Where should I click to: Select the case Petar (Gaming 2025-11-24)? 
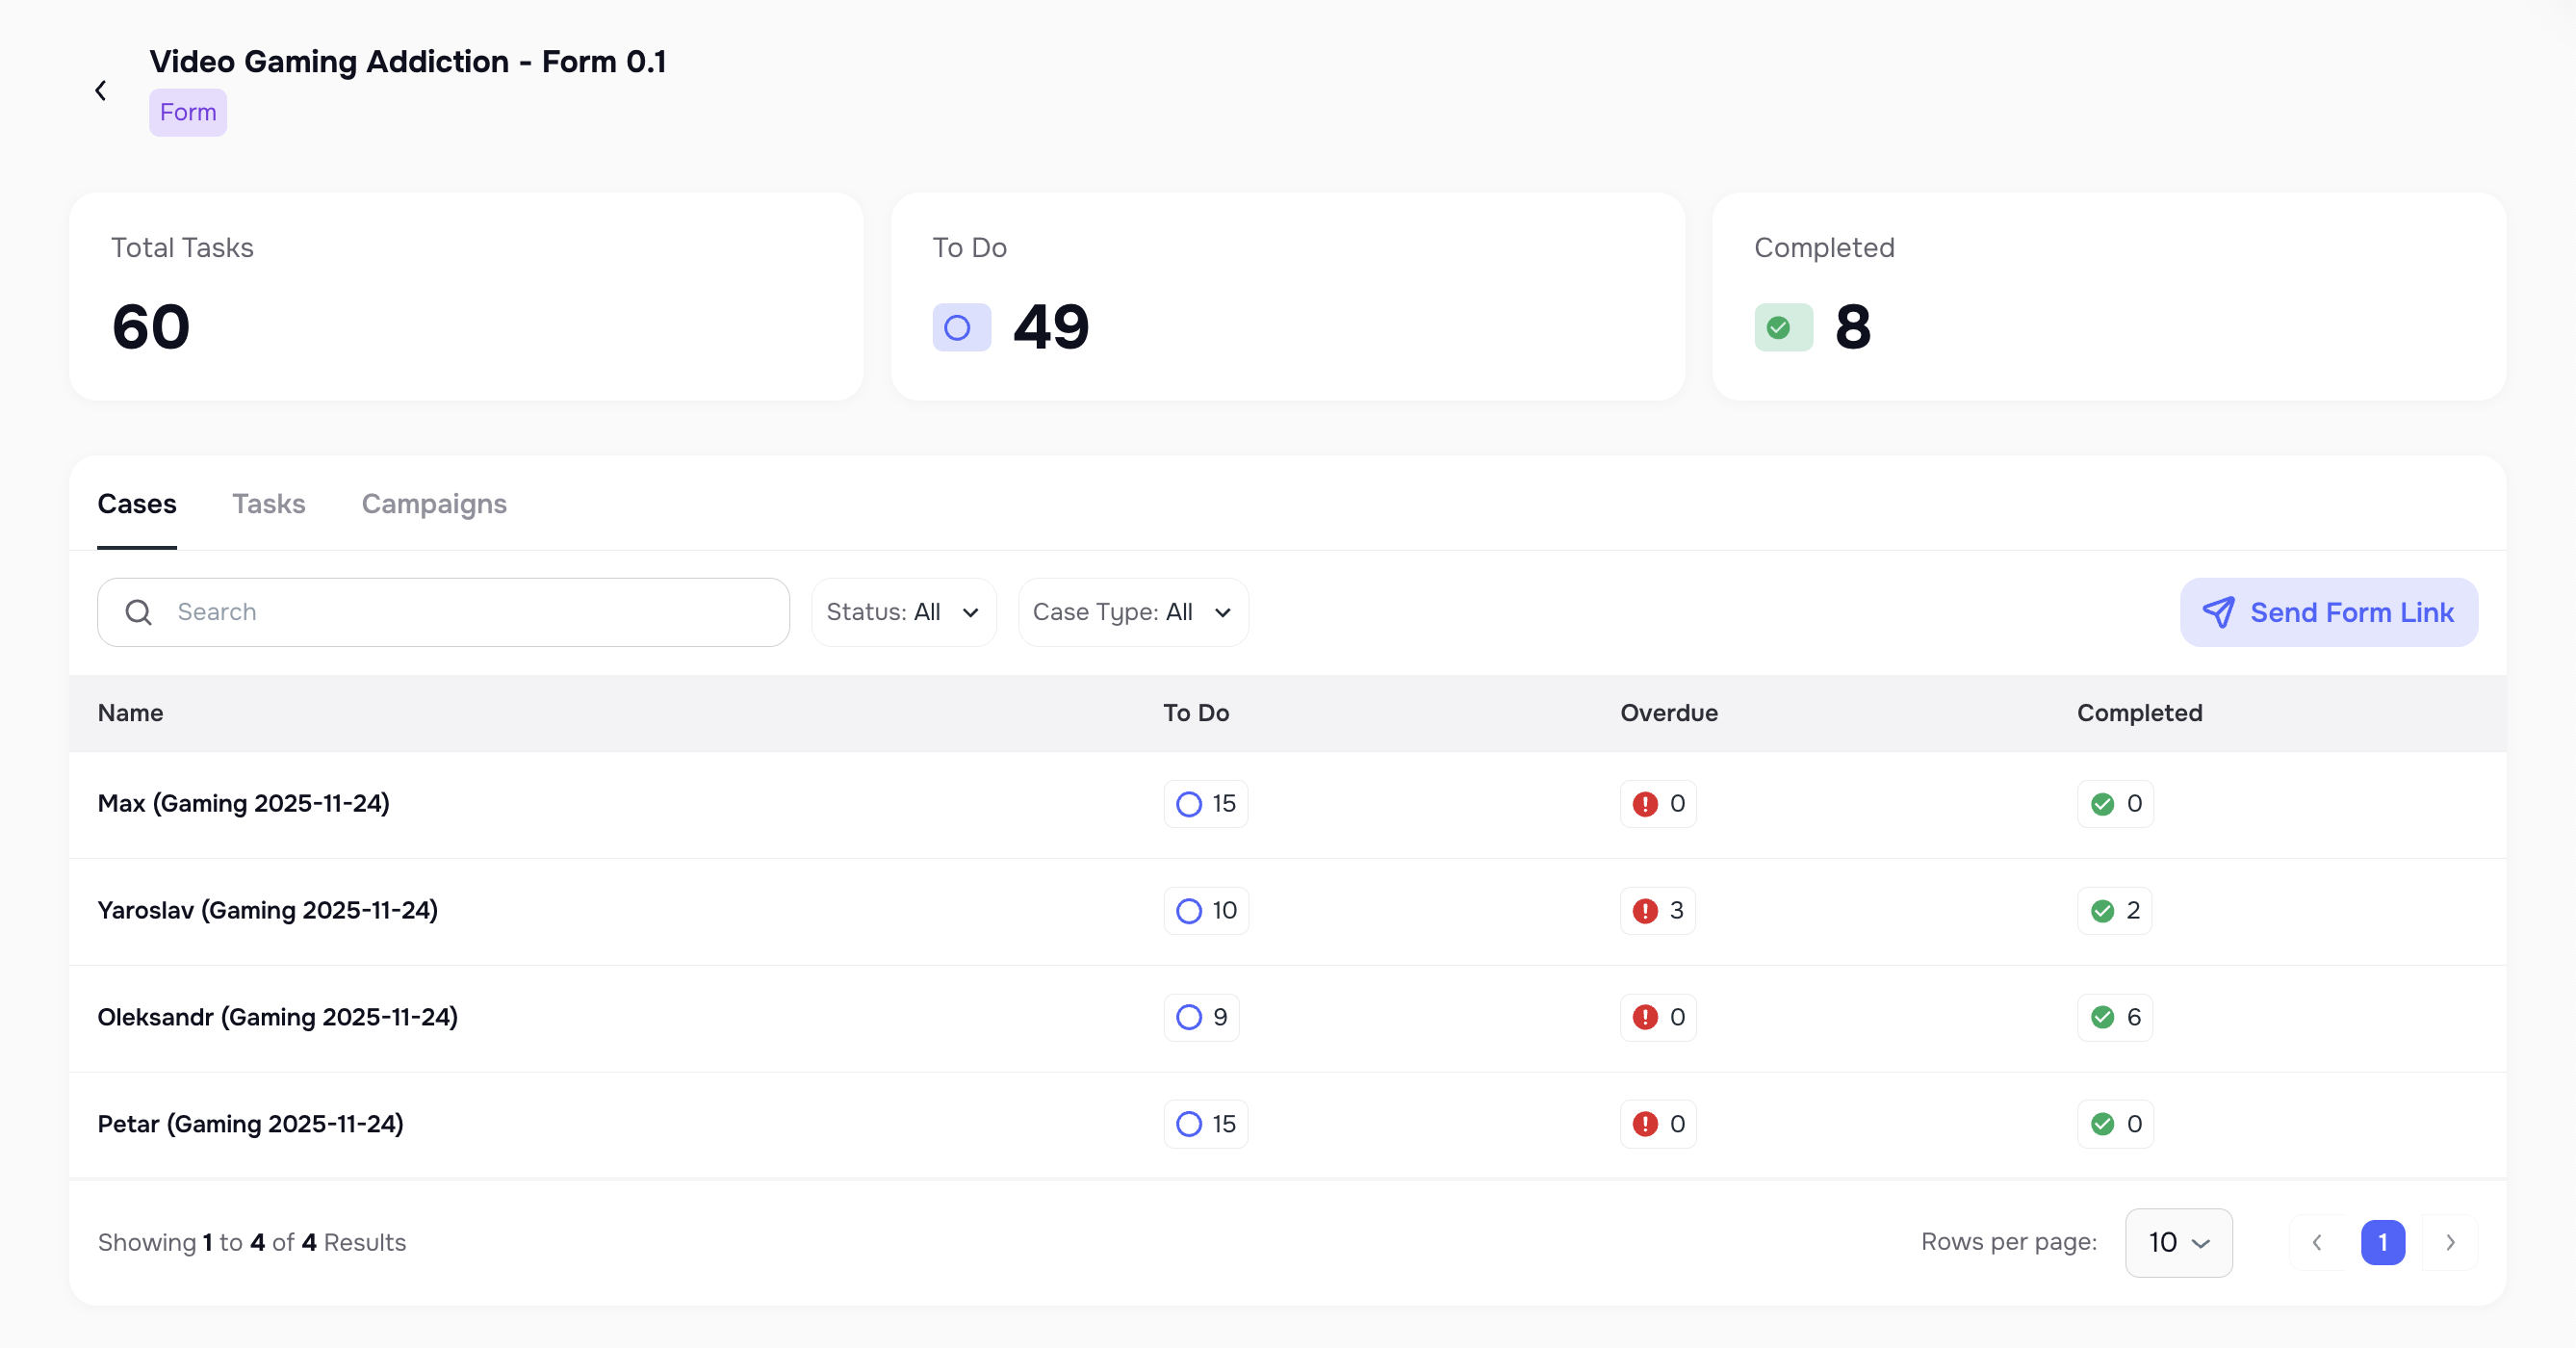coord(250,1124)
